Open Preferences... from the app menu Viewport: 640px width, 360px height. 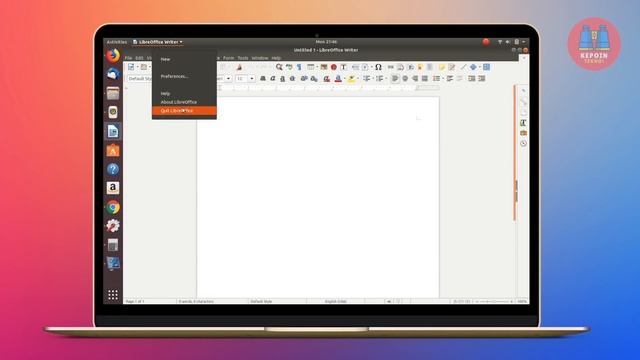click(174, 76)
